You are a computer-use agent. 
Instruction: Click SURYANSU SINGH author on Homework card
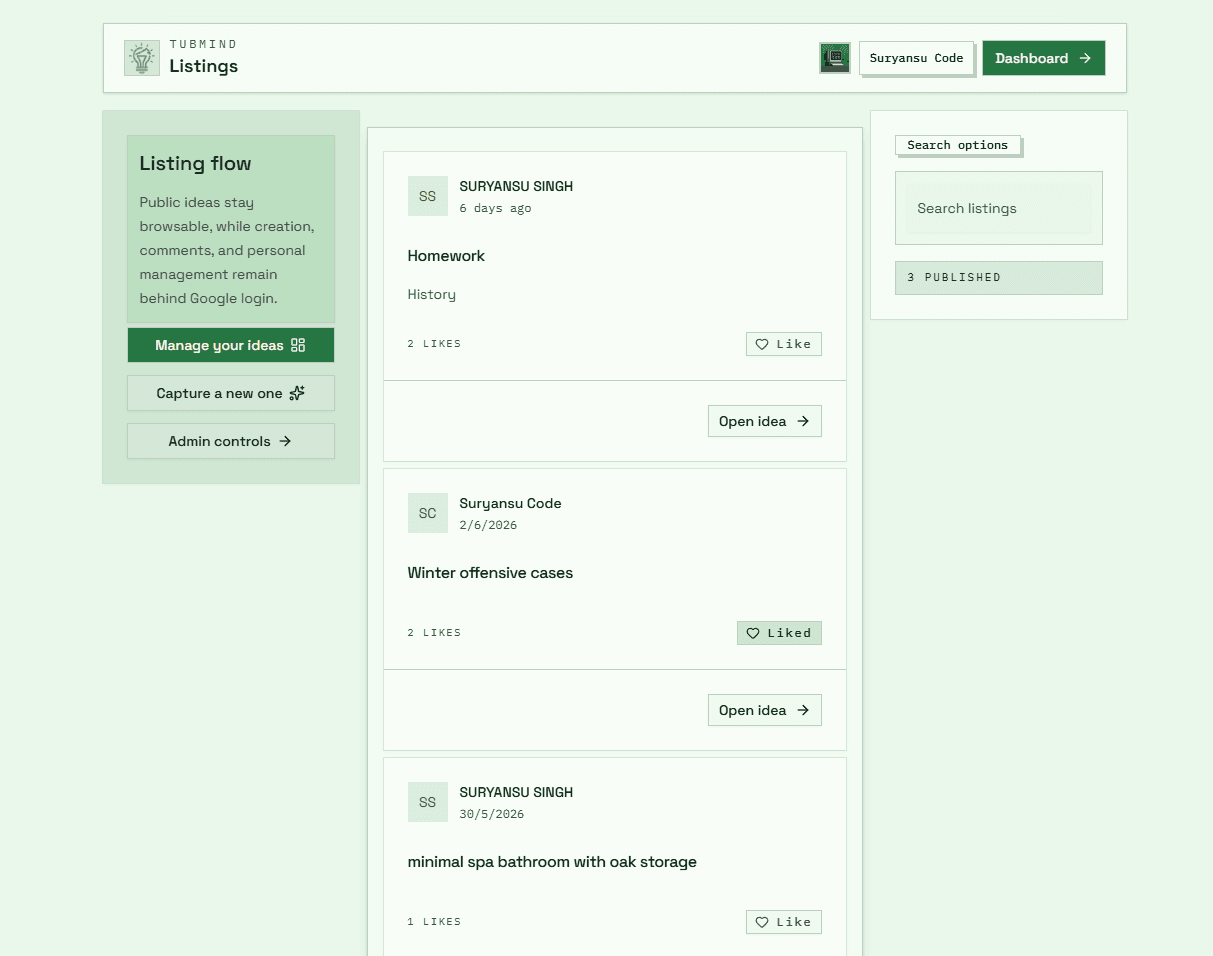click(516, 186)
